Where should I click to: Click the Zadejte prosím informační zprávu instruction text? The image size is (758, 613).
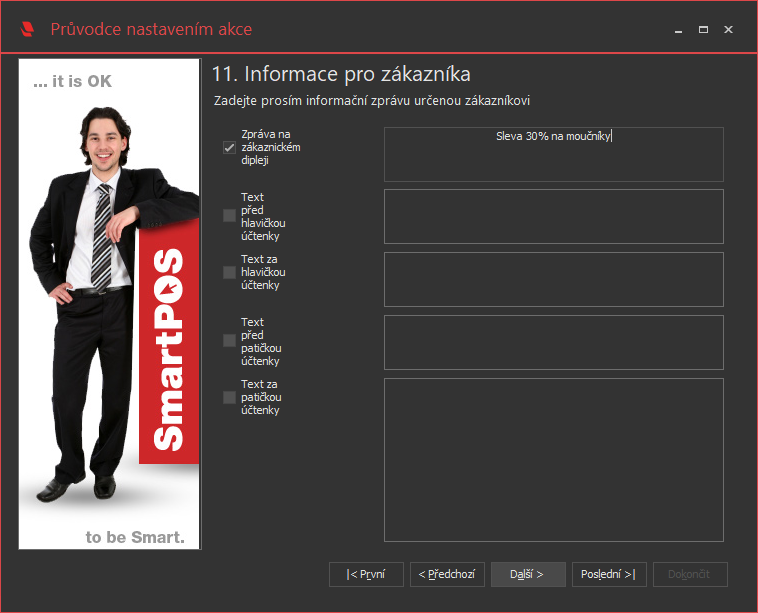pyautogui.click(x=372, y=101)
